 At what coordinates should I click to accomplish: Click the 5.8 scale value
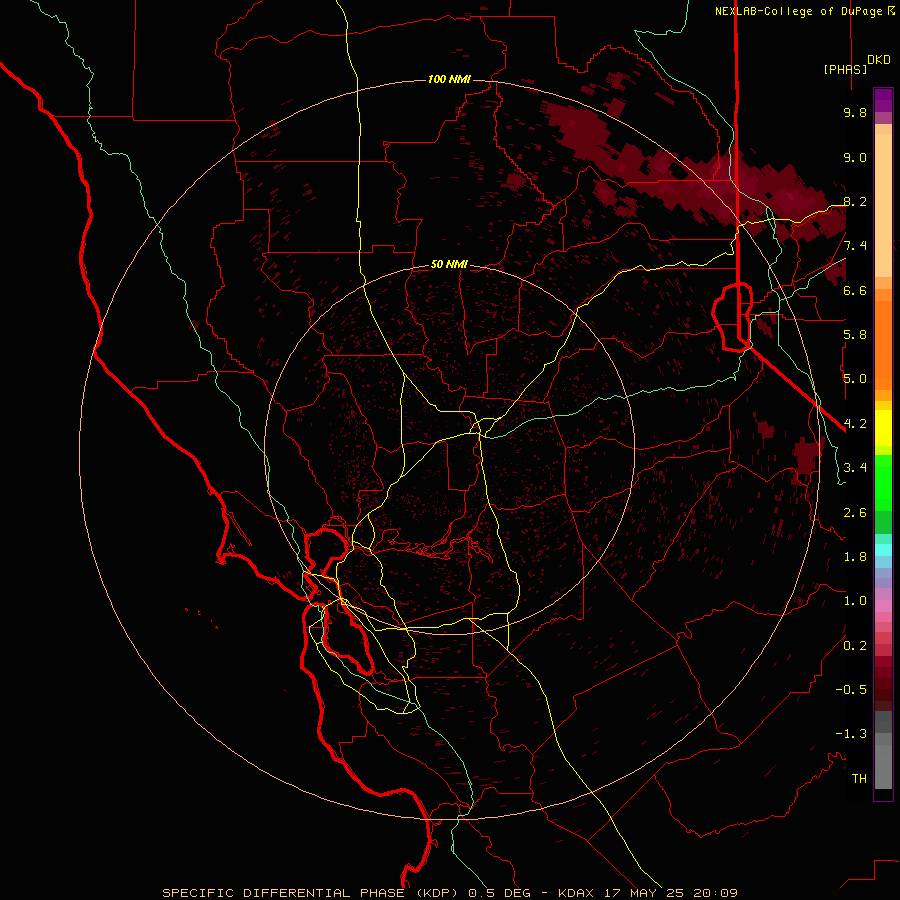[x=855, y=335]
